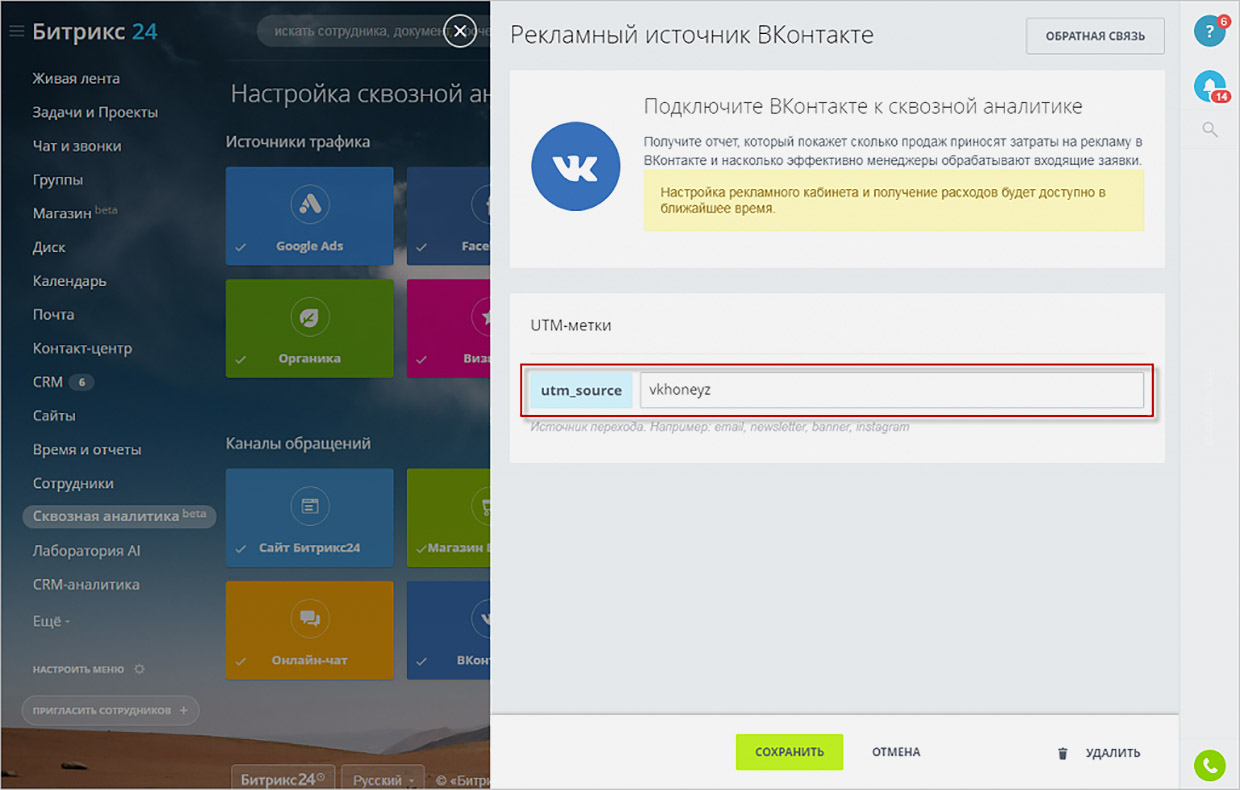
Task: Click gear icon beside Настроить меню
Action: pos(139,669)
